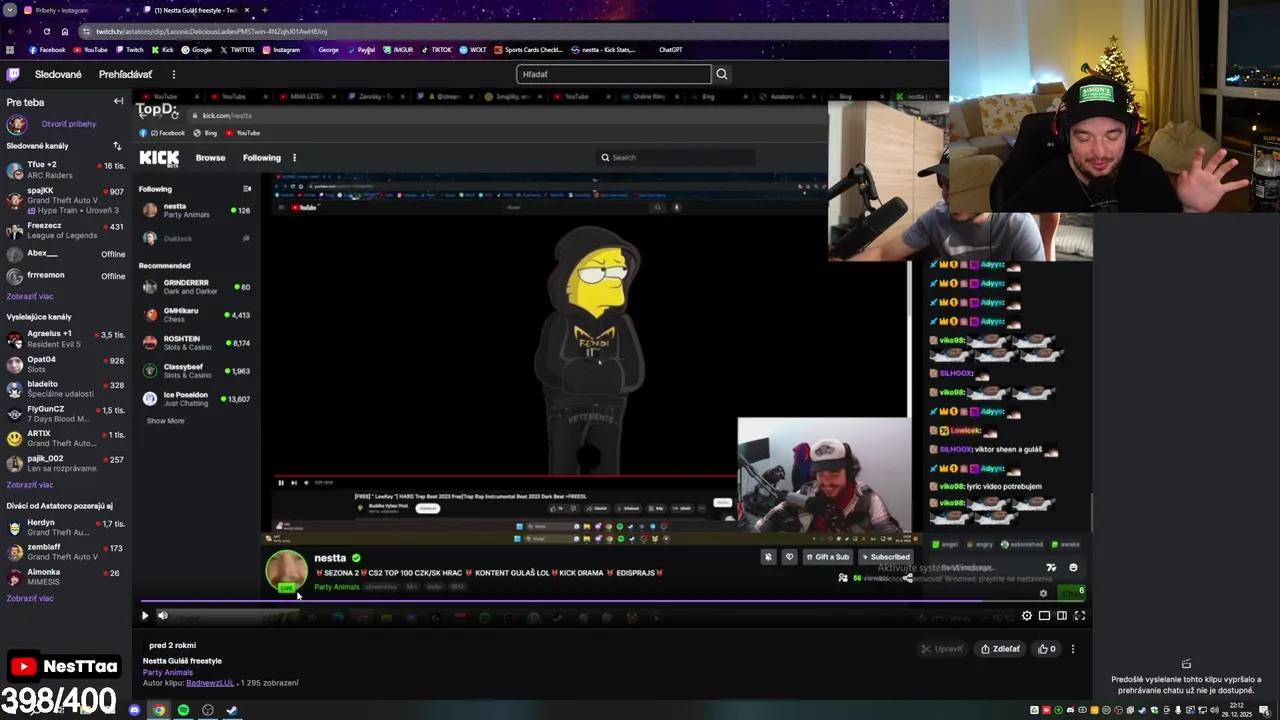Open clip player settings gear
1280x720 pixels.
point(1026,616)
